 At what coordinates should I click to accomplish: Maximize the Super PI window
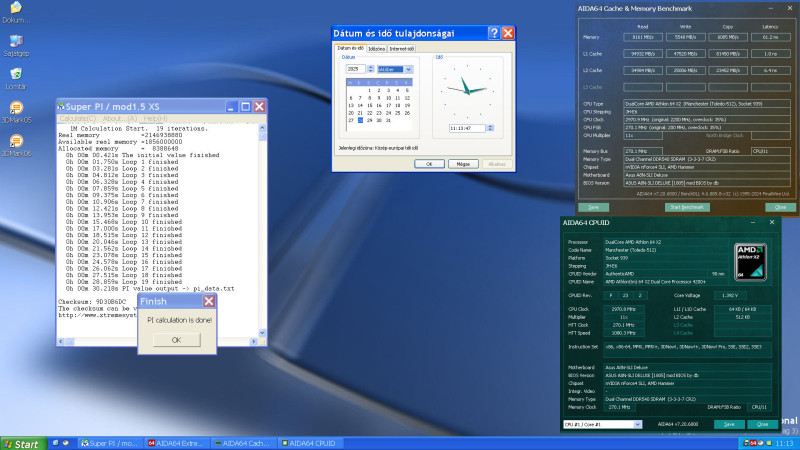coord(245,107)
